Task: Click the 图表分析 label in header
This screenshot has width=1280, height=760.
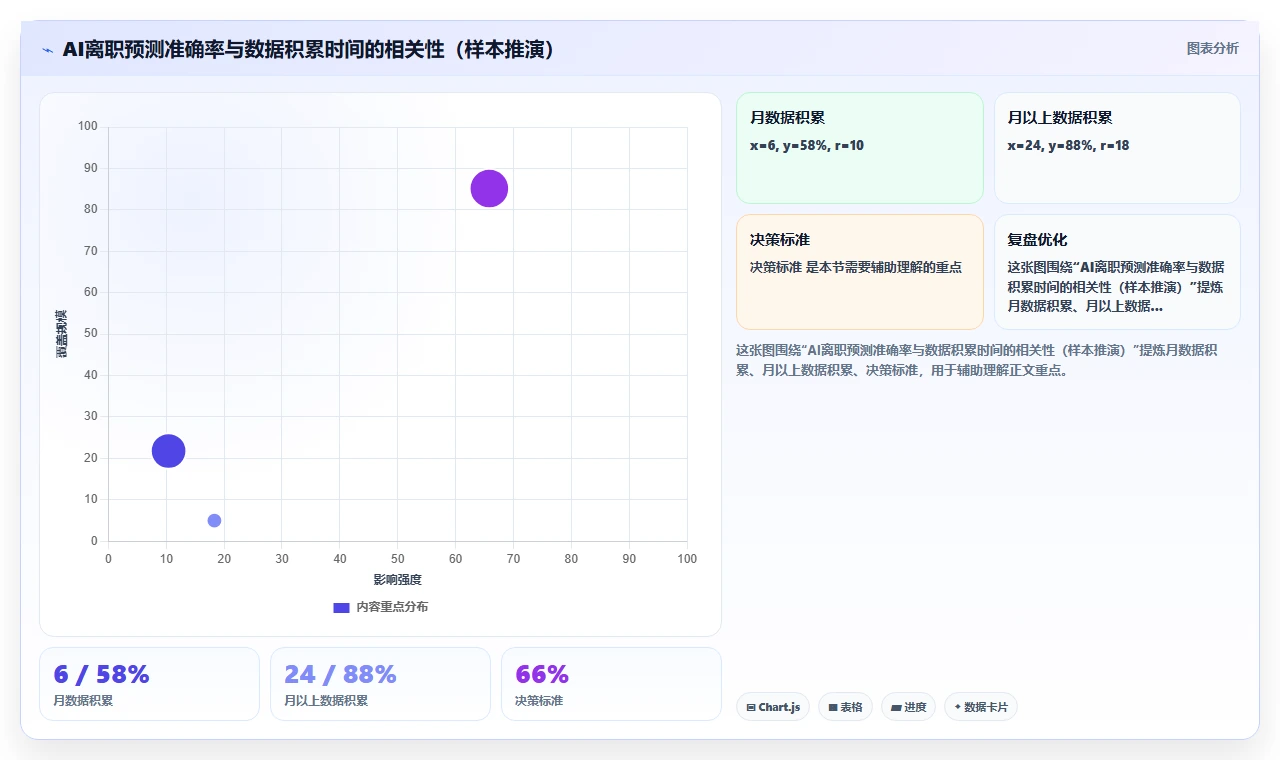Action: 1212,48
